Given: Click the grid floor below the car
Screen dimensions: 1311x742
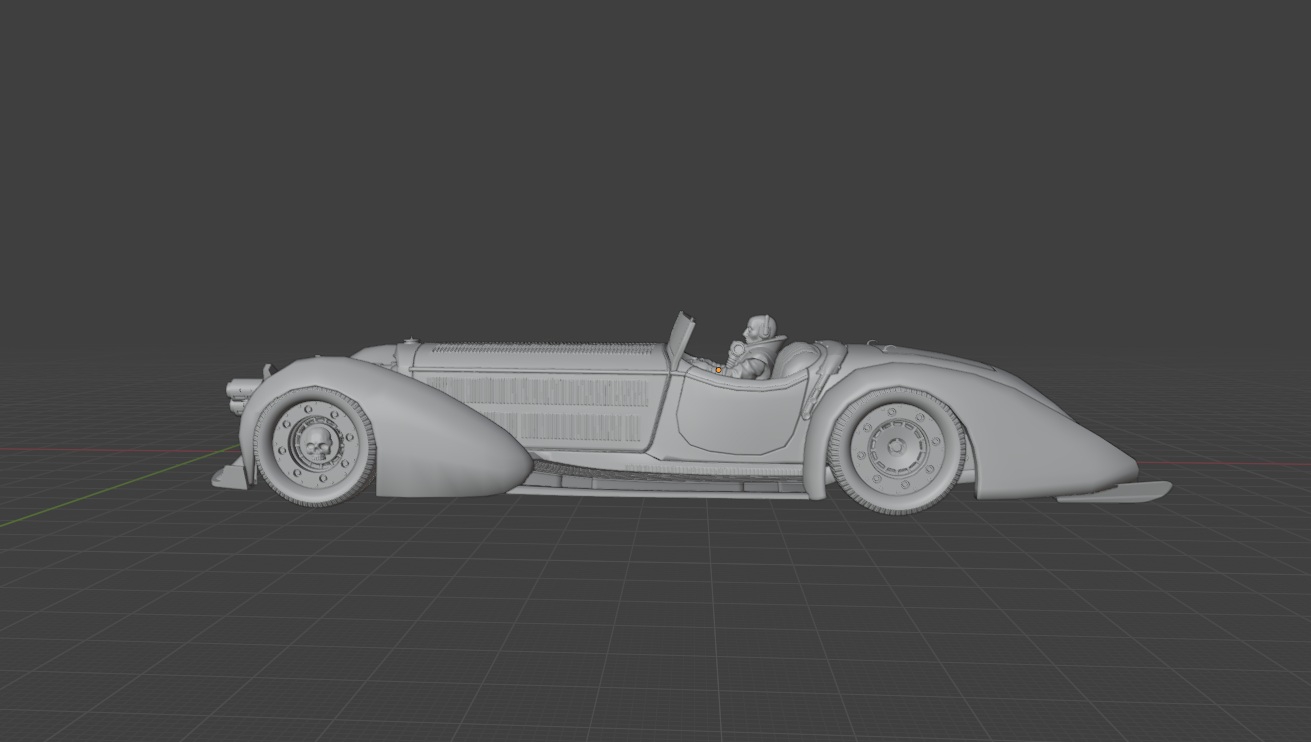Looking at the screenshot, I should (650, 620).
